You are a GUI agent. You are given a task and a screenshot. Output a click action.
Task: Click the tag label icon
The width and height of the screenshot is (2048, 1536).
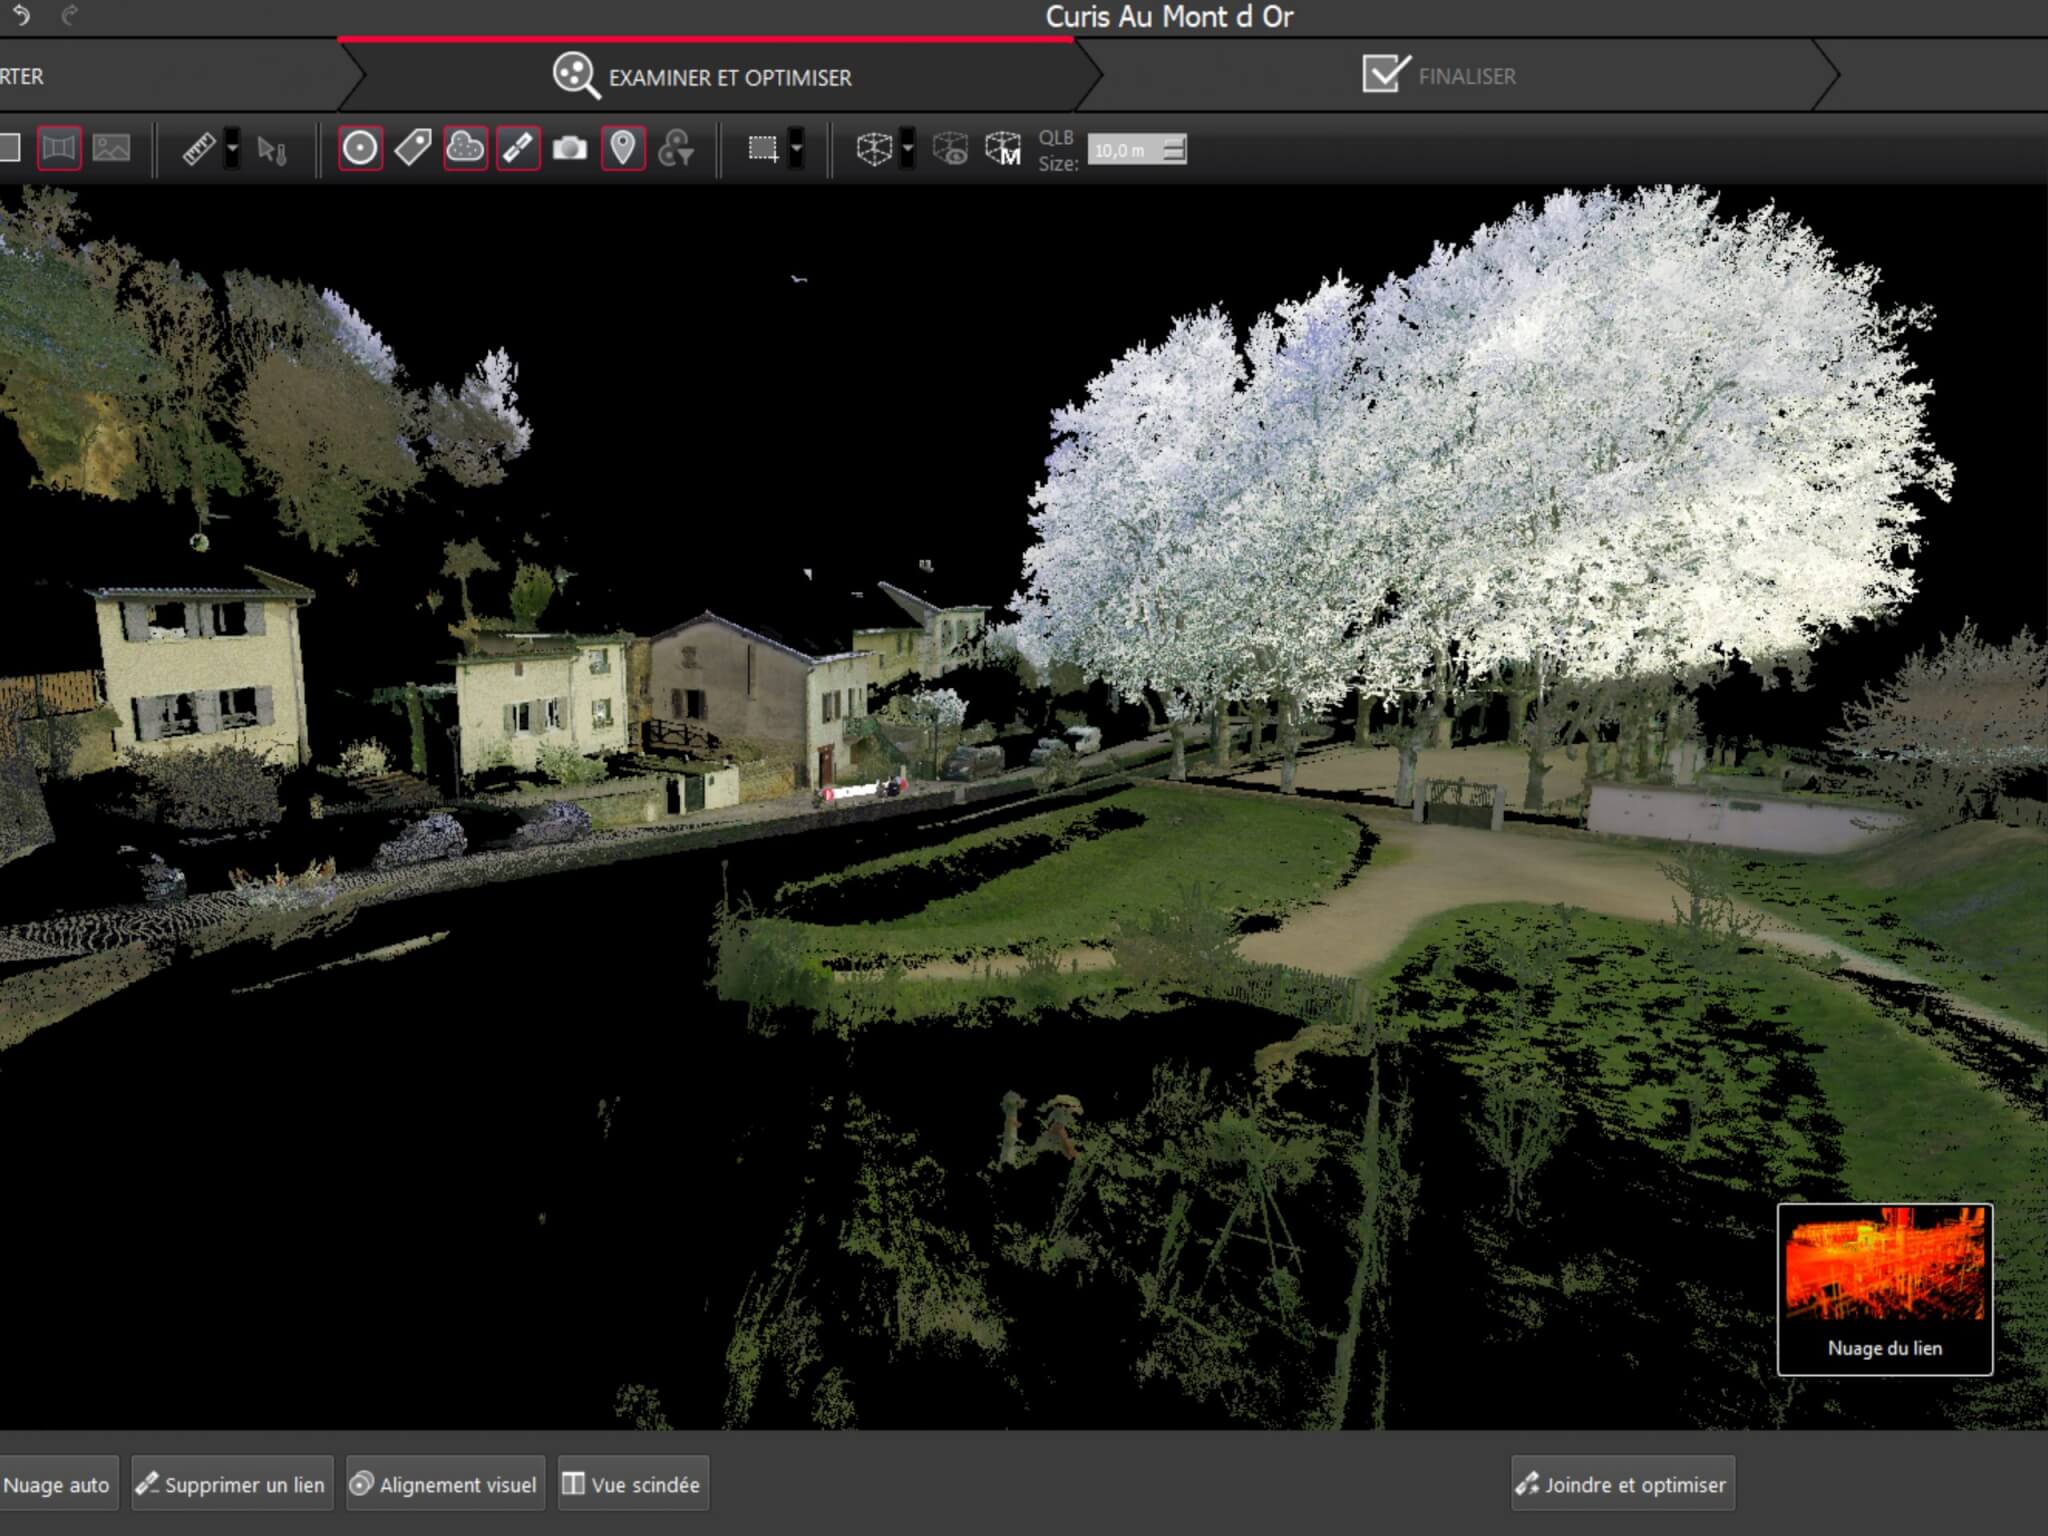pyautogui.click(x=412, y=148)
